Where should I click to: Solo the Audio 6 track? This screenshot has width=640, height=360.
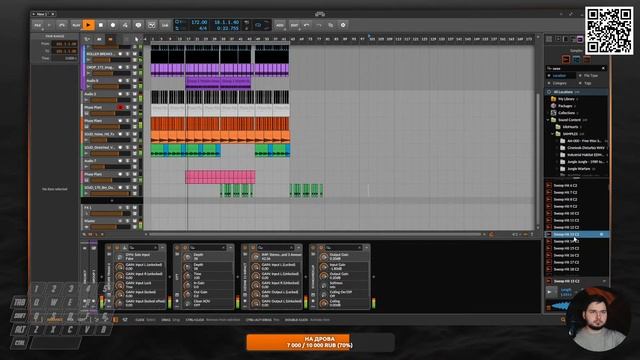(x=127, y=81)
